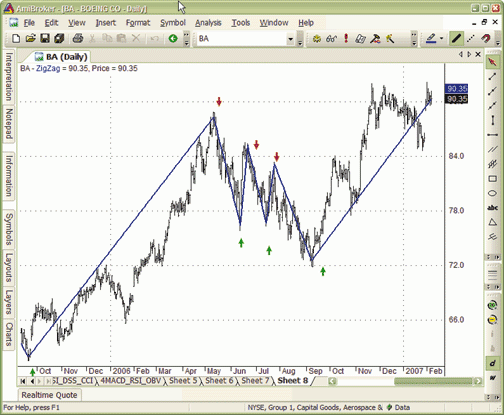Click the New document icon
This screenshot has width=504, height=415.
16,39
